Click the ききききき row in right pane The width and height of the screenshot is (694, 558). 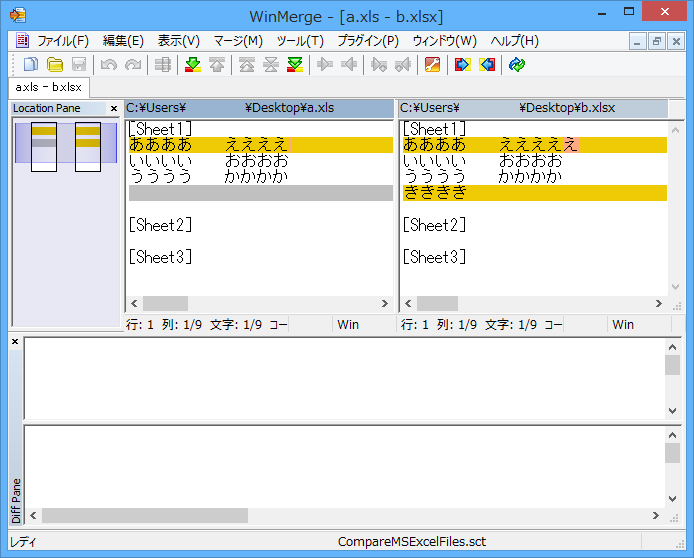pos(533,193)
